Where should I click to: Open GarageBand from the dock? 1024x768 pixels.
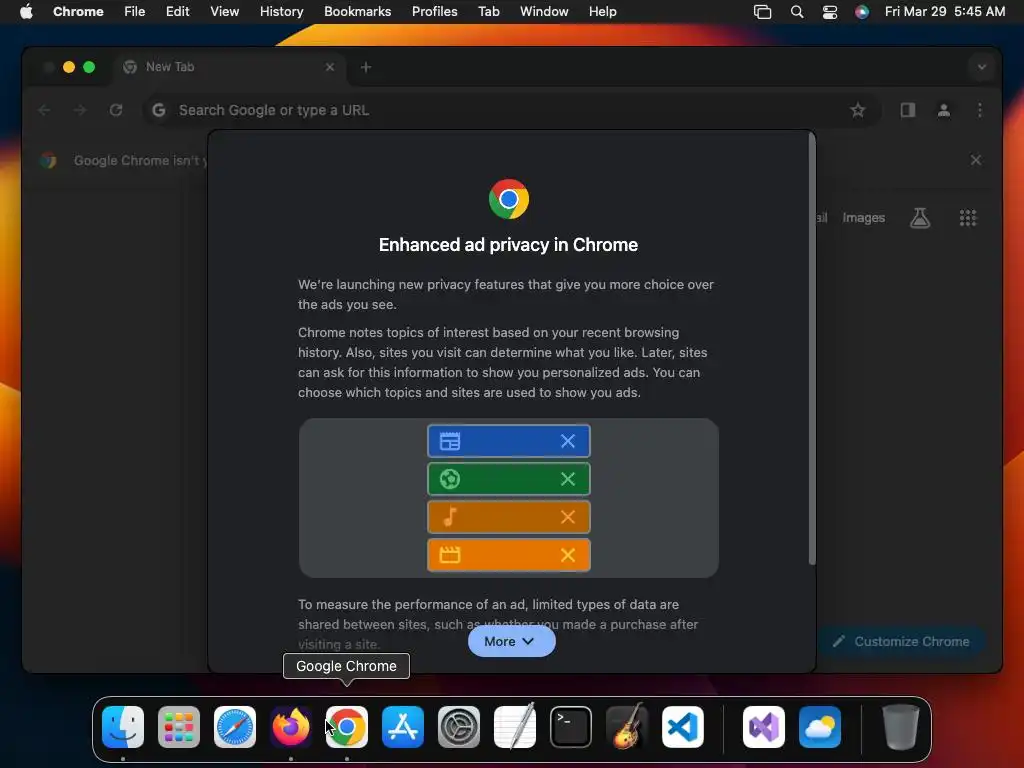click(x=627, y=726)
